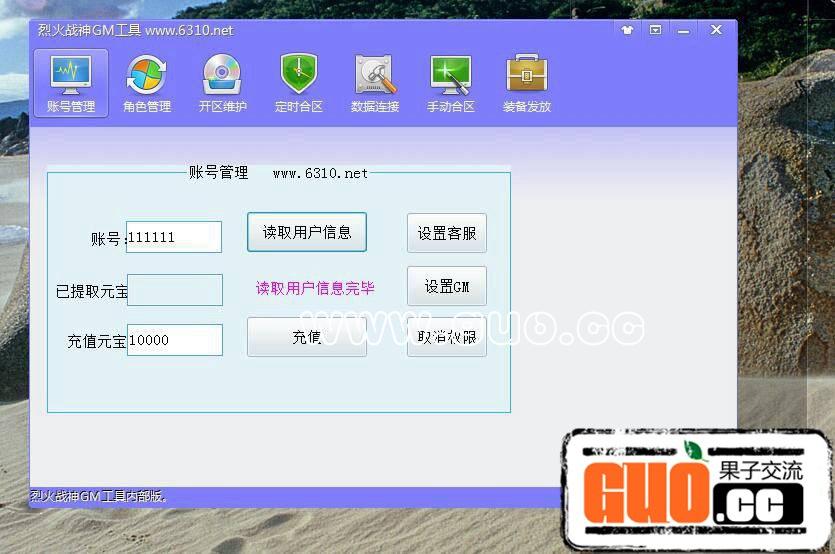
Task: Click the www.6310.net group title text
Action: [x=320, y=173]
